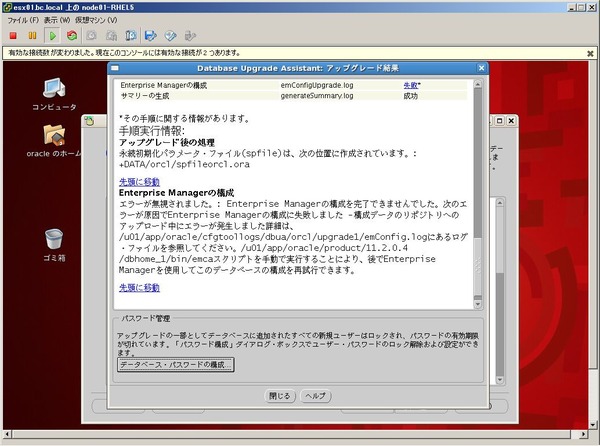Click the 閉じる button
Viewport: 600px width, 446px height.
tap(280, 396)
